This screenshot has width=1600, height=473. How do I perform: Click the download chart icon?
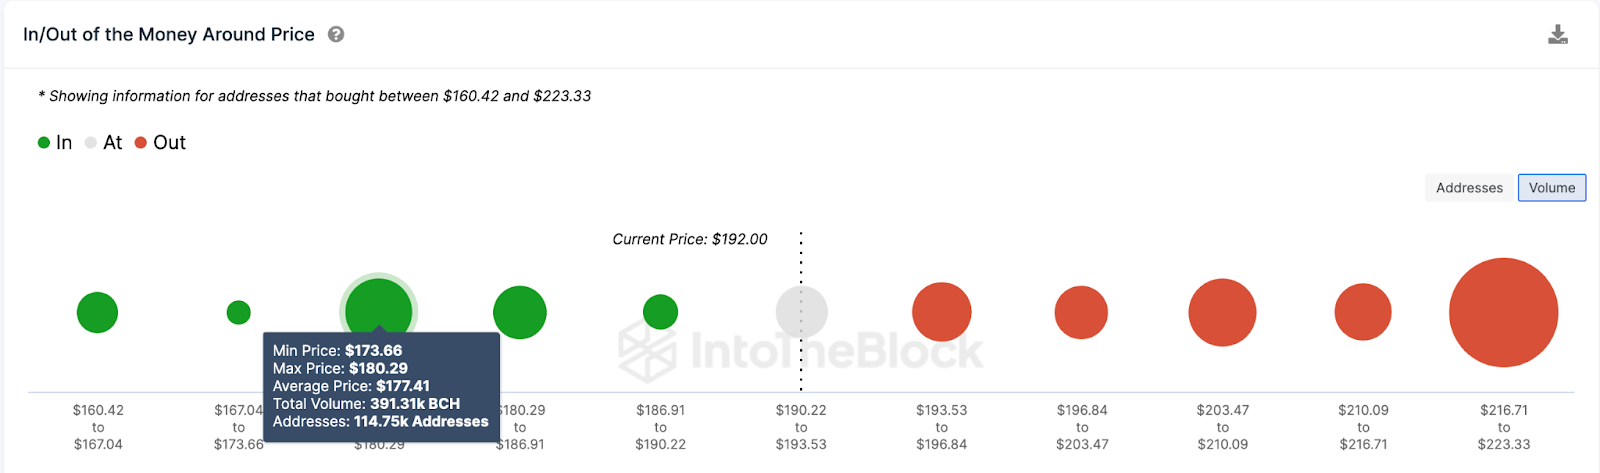coord(1558,35)
